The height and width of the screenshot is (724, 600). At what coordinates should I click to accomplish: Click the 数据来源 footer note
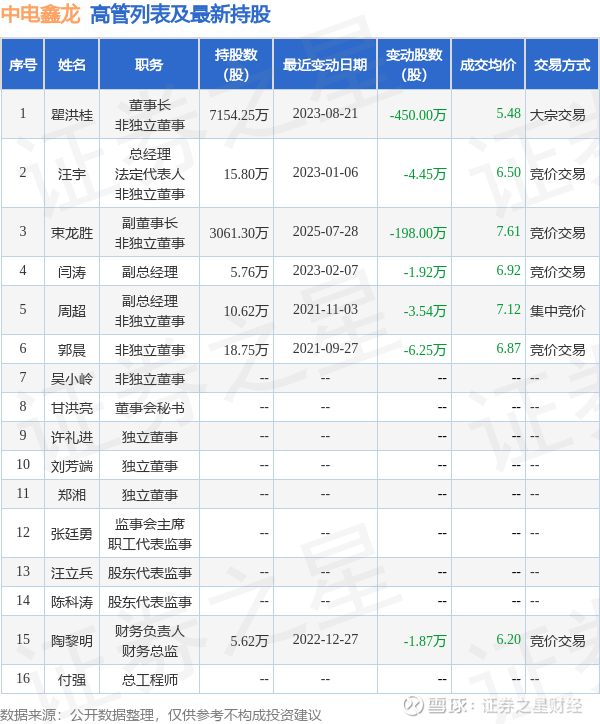pos(161,715)
